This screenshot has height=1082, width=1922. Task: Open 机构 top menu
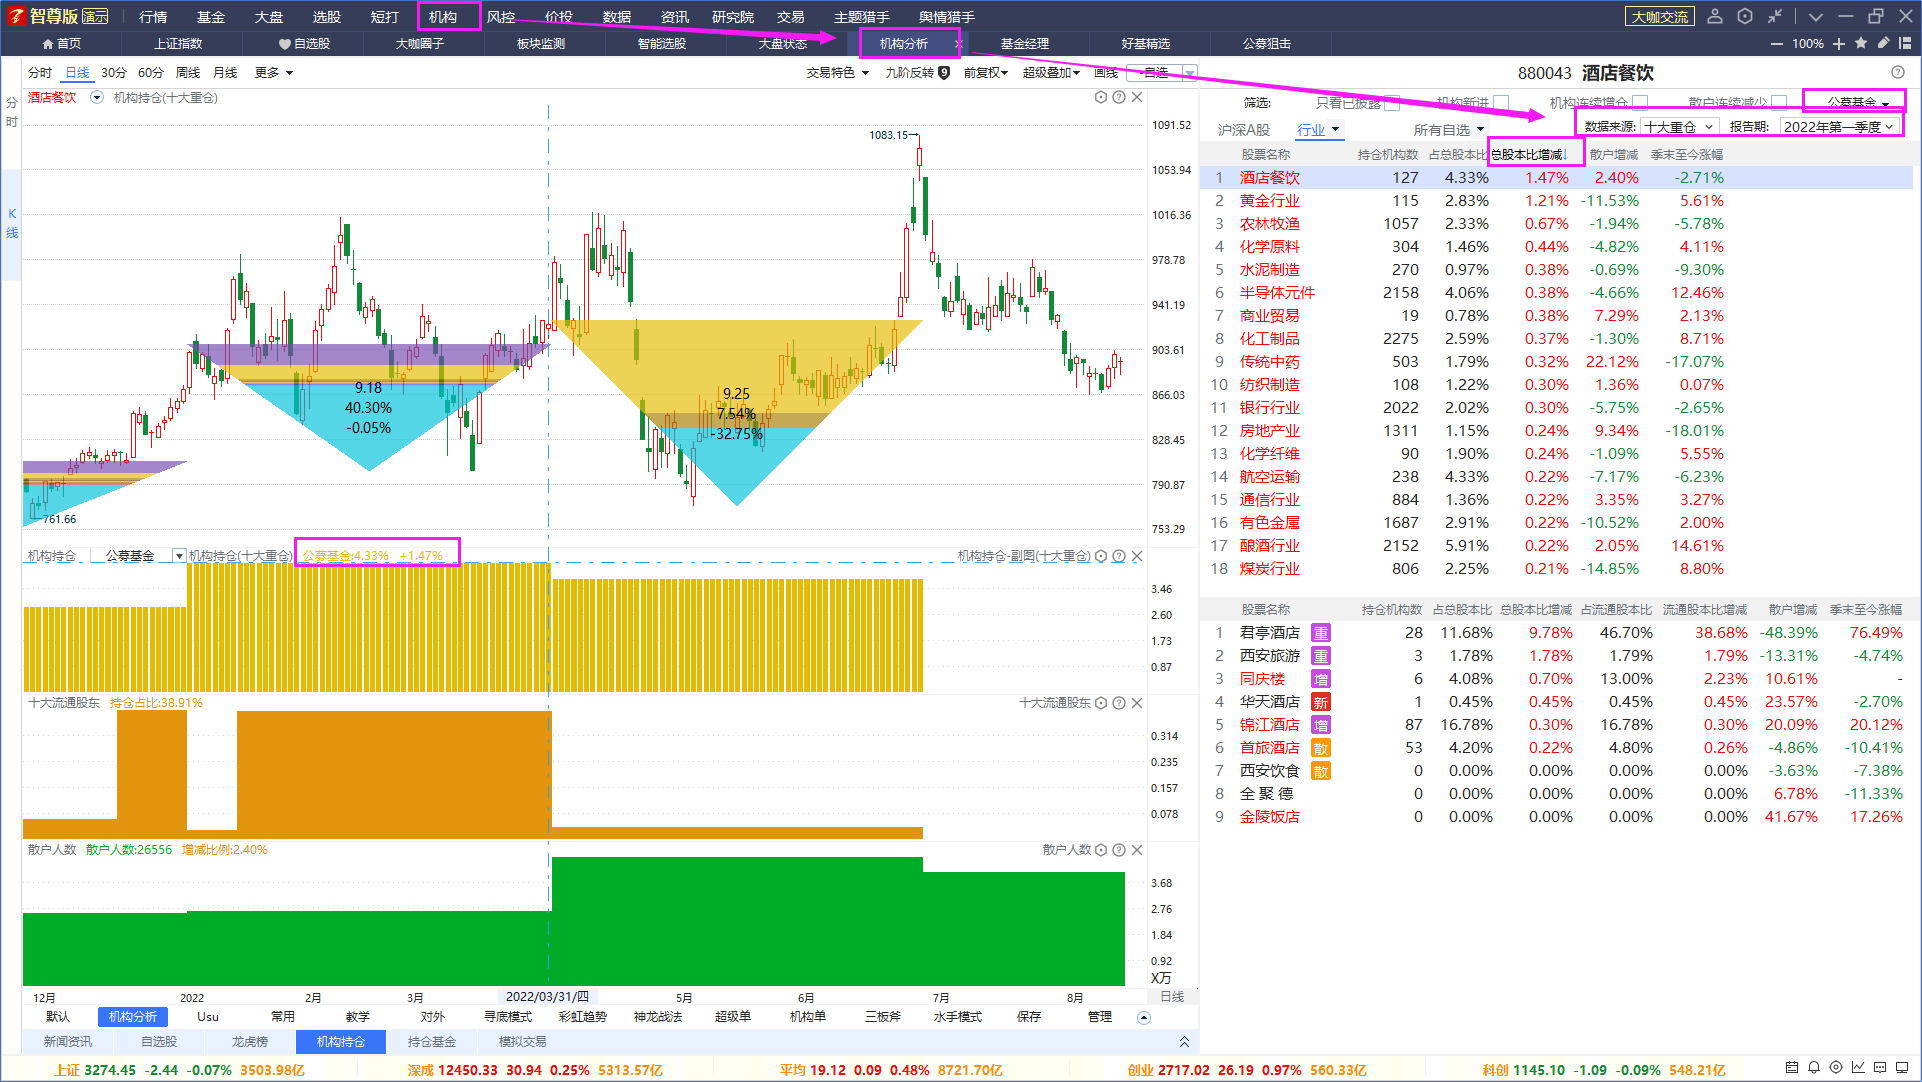[442, 17]
